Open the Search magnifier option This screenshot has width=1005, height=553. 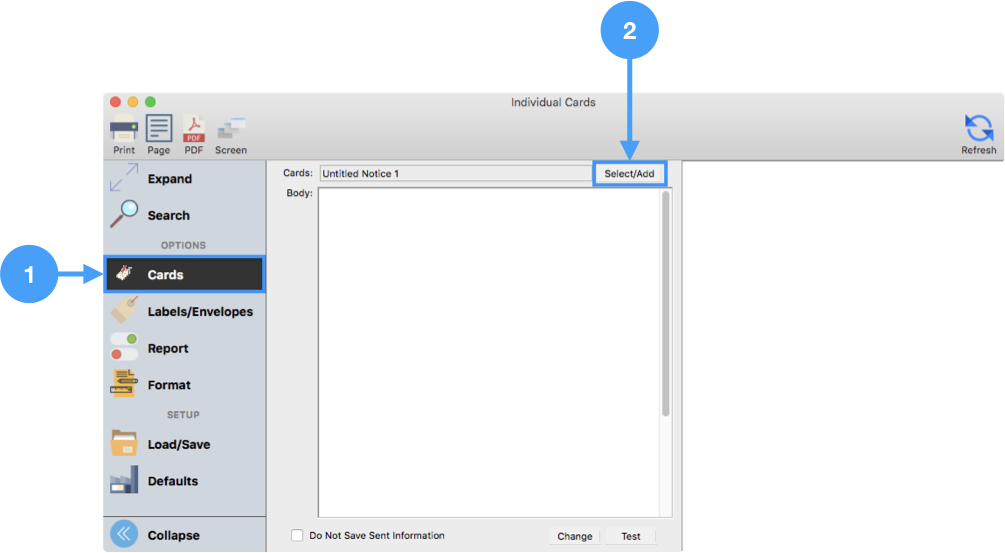click(x=167, y=215)
